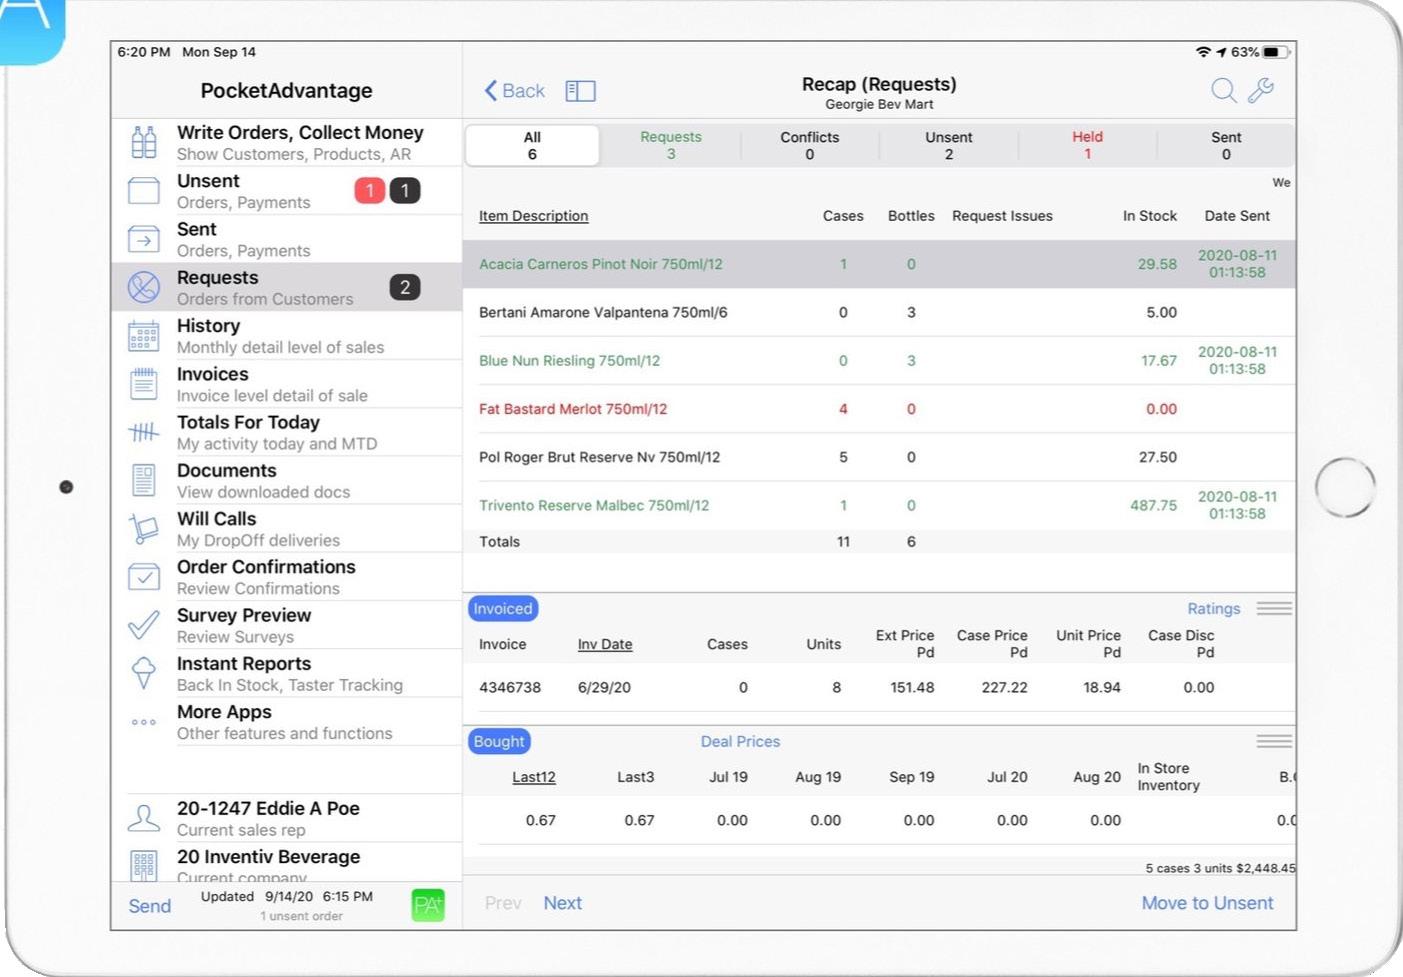Open Instant Reports menu item
This screenshot has height=977, width=1403.
287,673
